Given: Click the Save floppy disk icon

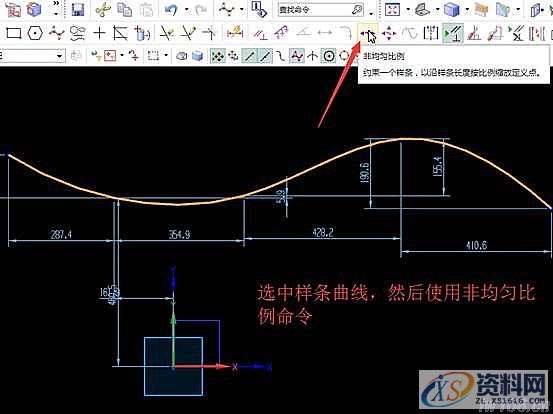Looking at the screenshot, I should (78, 10).
